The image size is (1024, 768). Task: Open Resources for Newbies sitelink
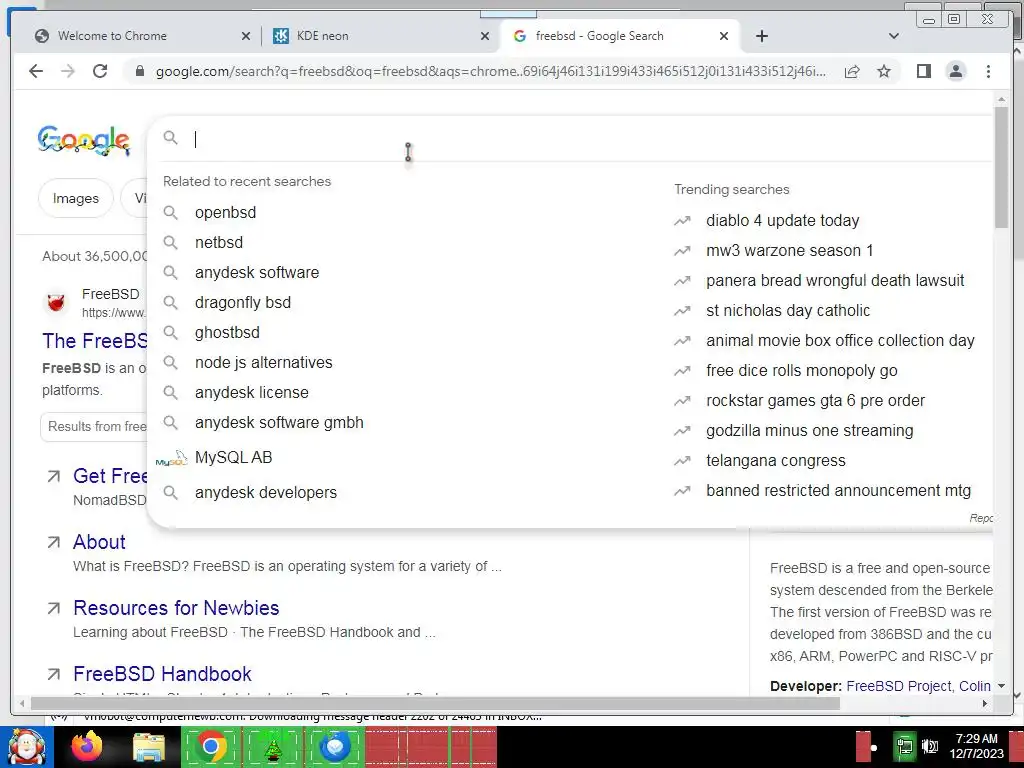[x=176, y=607]
